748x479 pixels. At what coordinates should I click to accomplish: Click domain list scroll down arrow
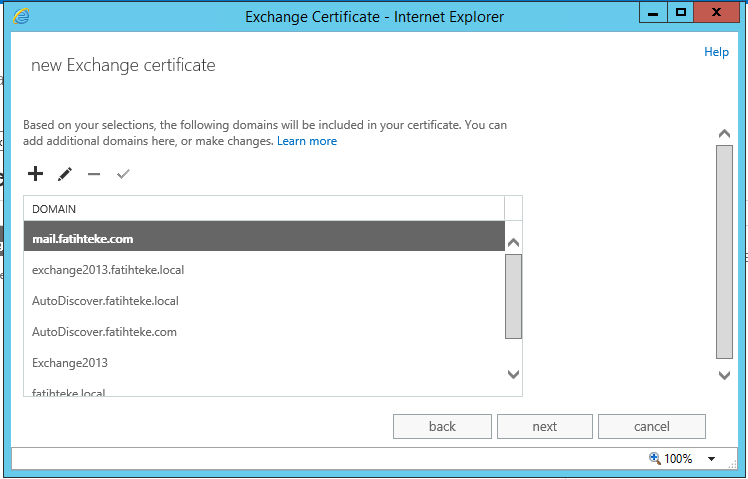(513, 374)
